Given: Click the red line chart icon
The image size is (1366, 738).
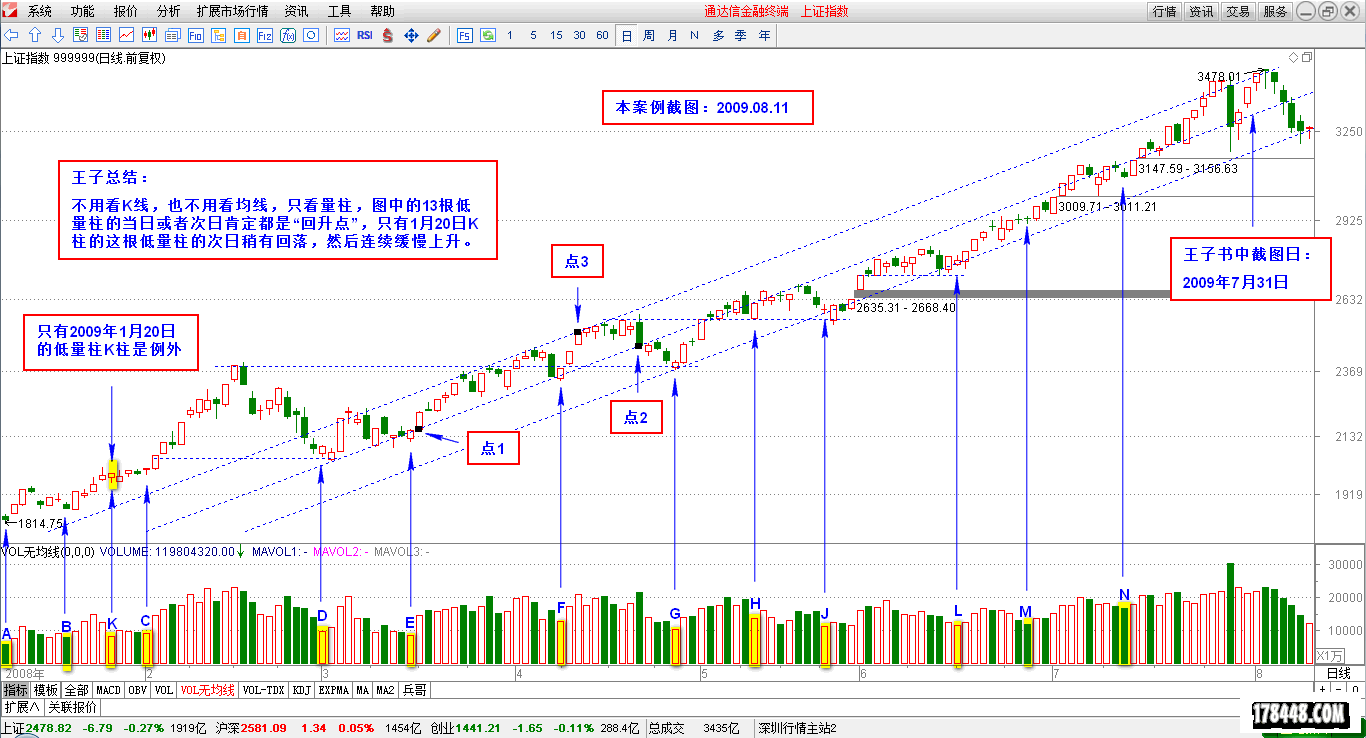Looking at the screenshot, I should coord(127,35).
